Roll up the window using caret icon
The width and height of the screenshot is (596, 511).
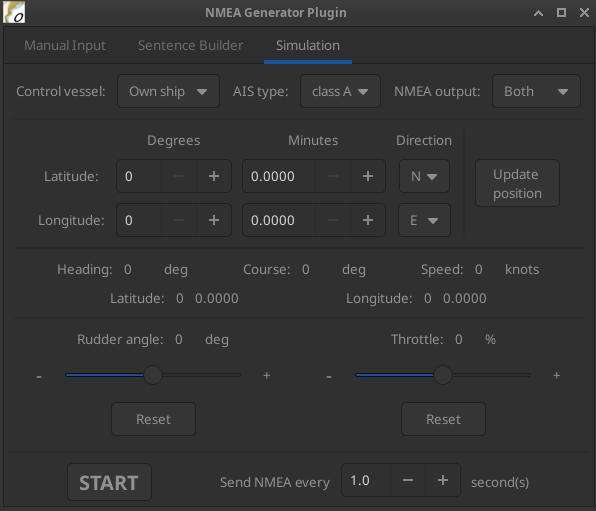[538, 13]
